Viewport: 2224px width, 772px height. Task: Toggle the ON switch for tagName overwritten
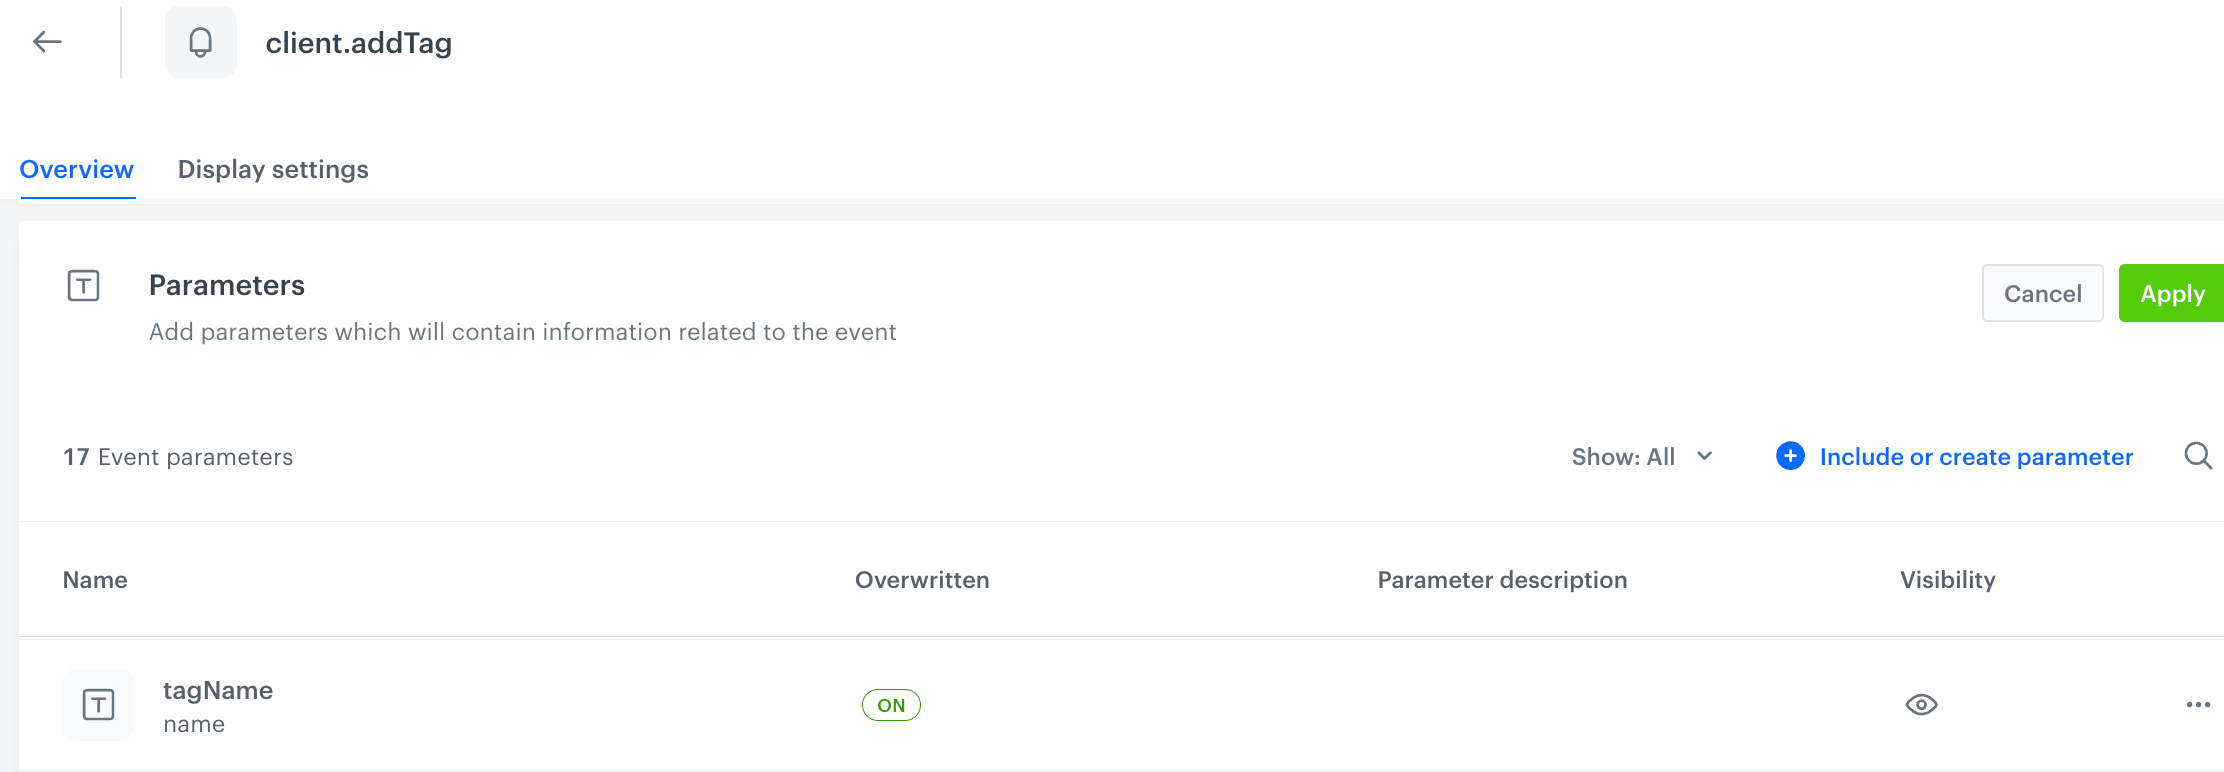coord(890,704)
